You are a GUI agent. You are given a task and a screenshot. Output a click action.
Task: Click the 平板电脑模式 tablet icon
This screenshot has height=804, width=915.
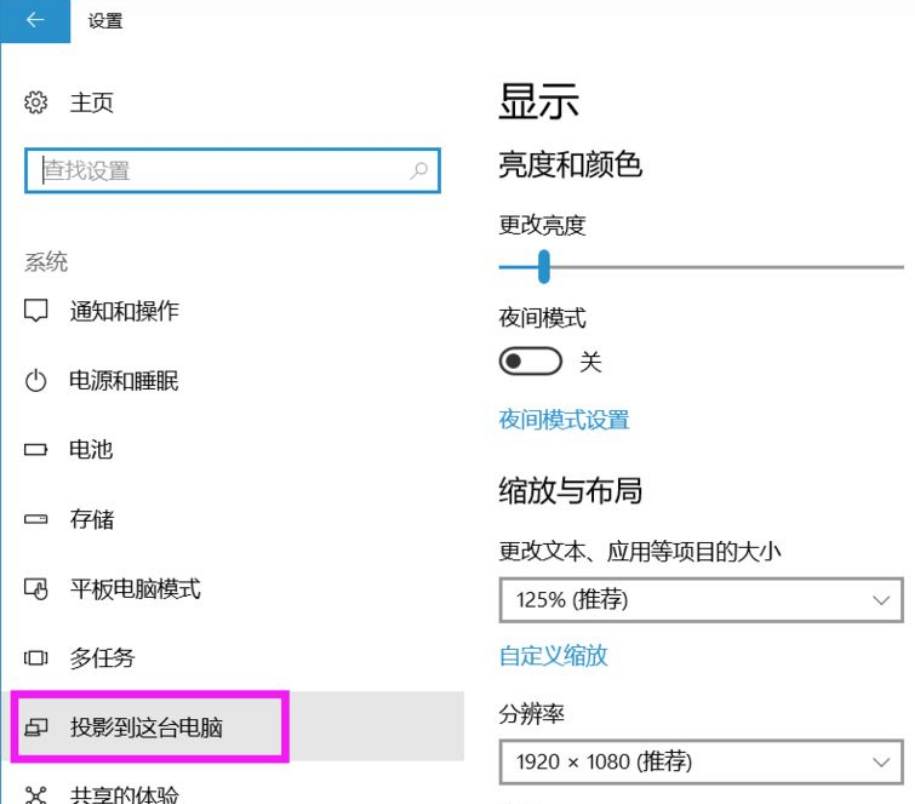coord(38,589)
